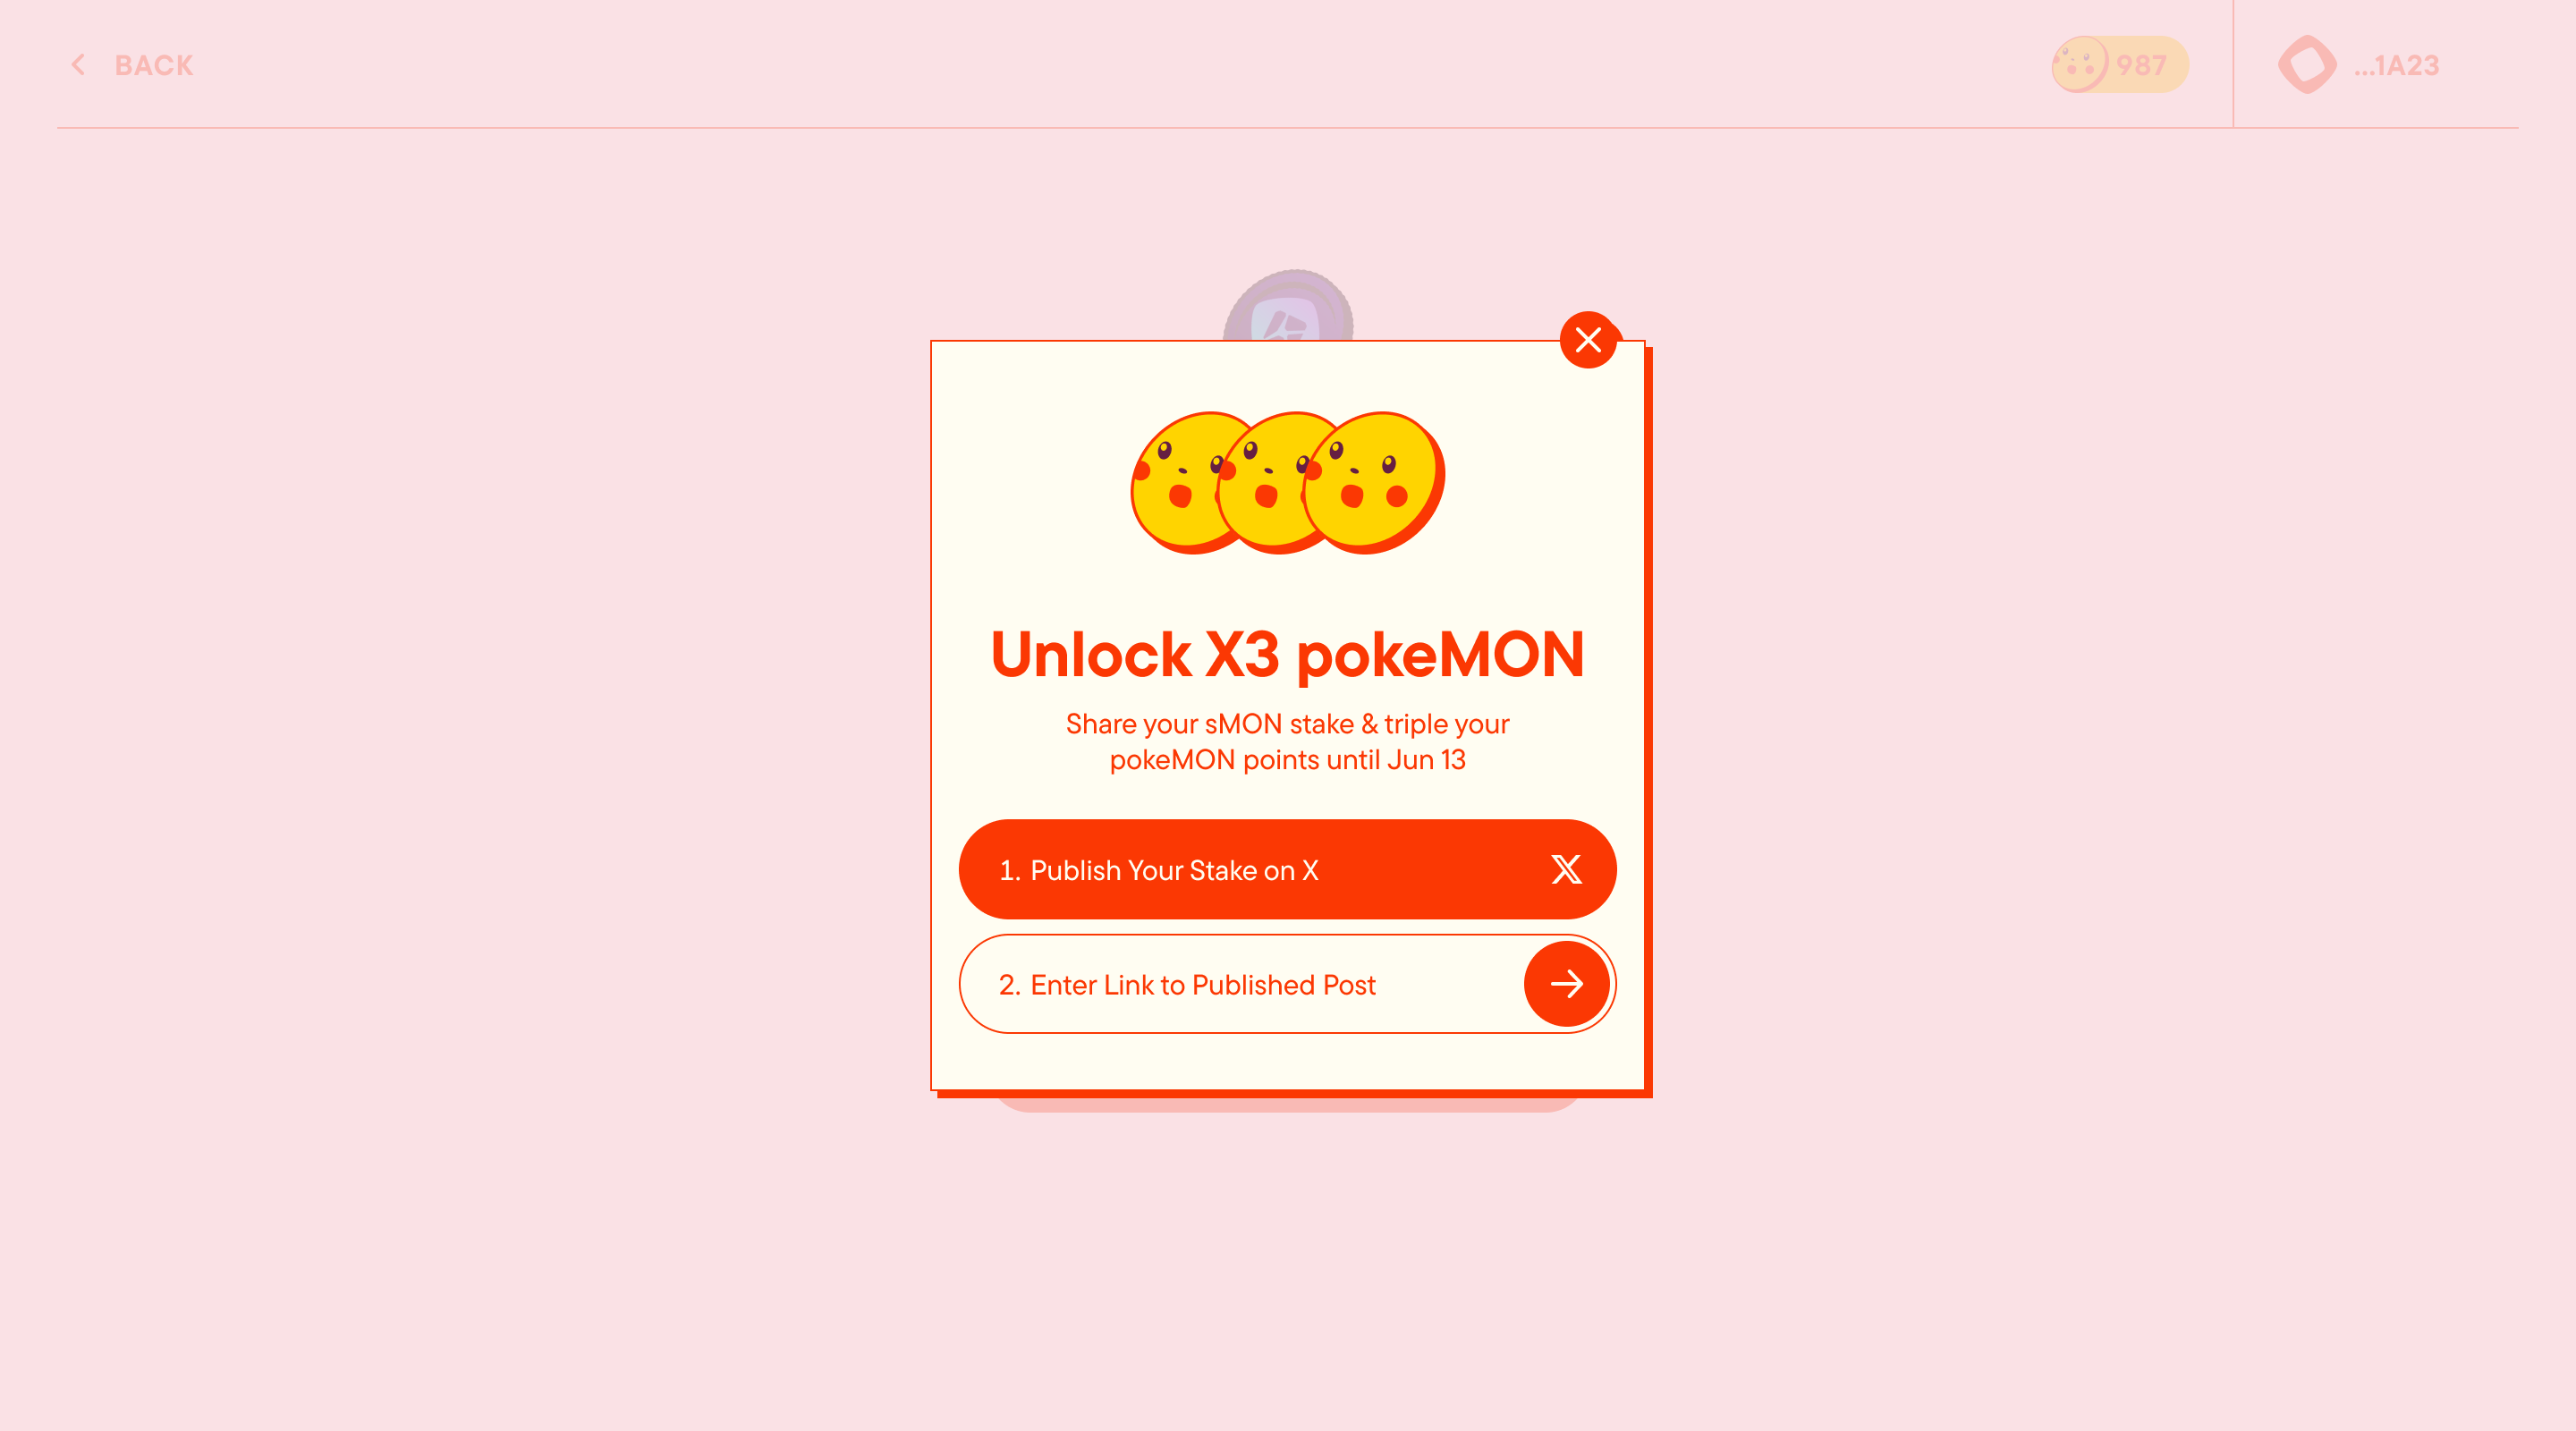Select Publish Your Stake on X
The width and height of the screenshot is (2576, 1431).
point(1287,869)
